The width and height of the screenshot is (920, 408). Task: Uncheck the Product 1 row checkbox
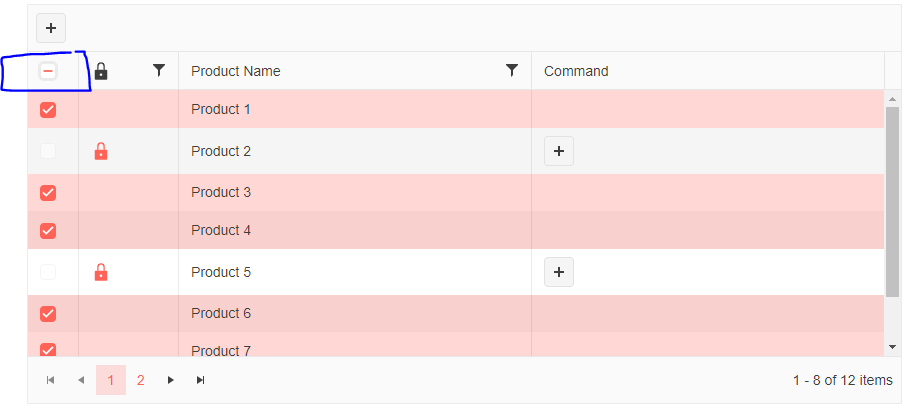coord(48,109)
